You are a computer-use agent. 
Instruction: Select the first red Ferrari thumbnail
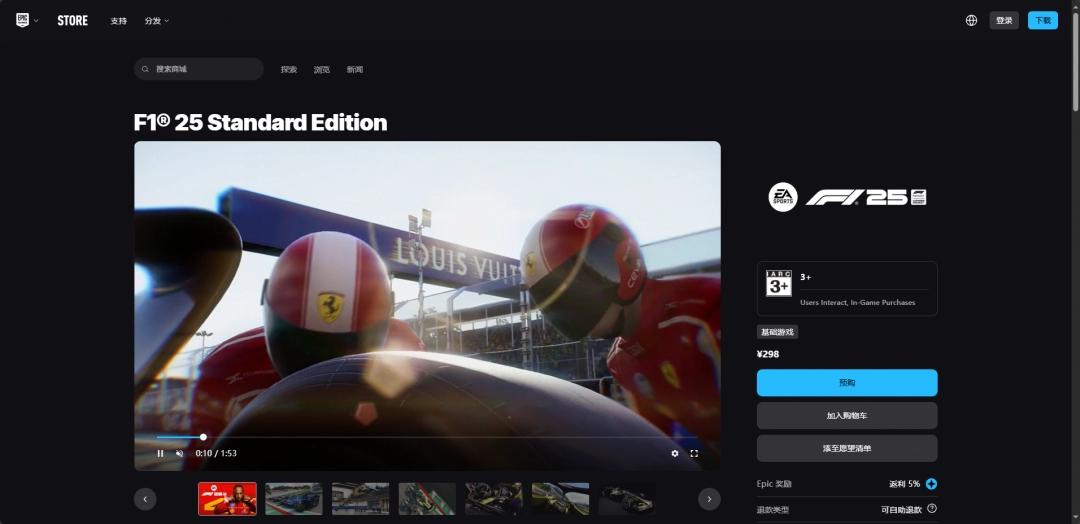pyautogui.click(x=227, y=499)
